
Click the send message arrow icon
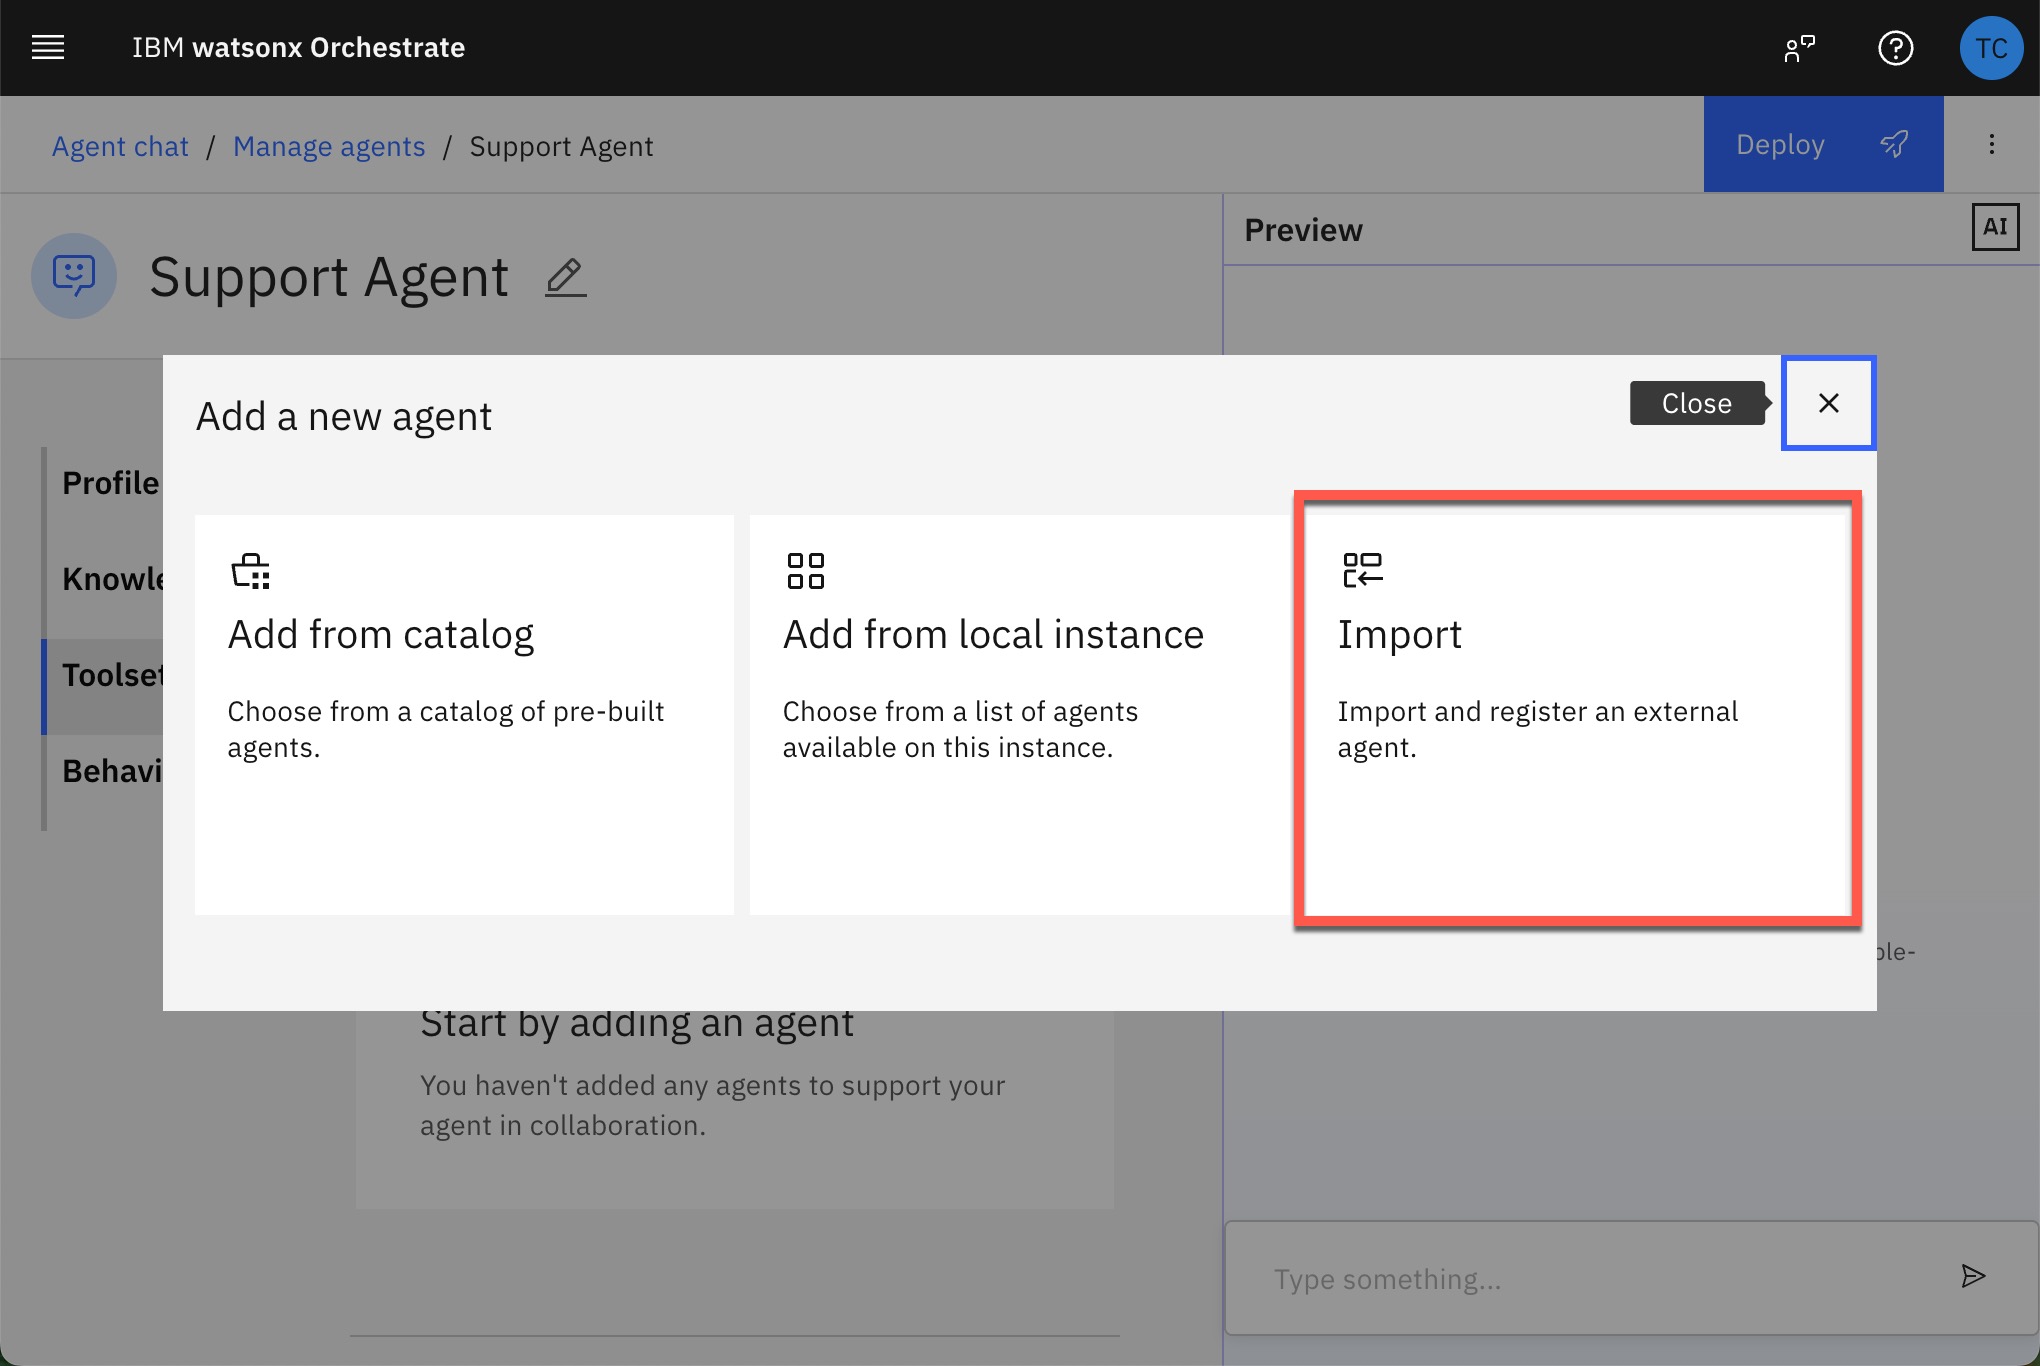1974,1277
